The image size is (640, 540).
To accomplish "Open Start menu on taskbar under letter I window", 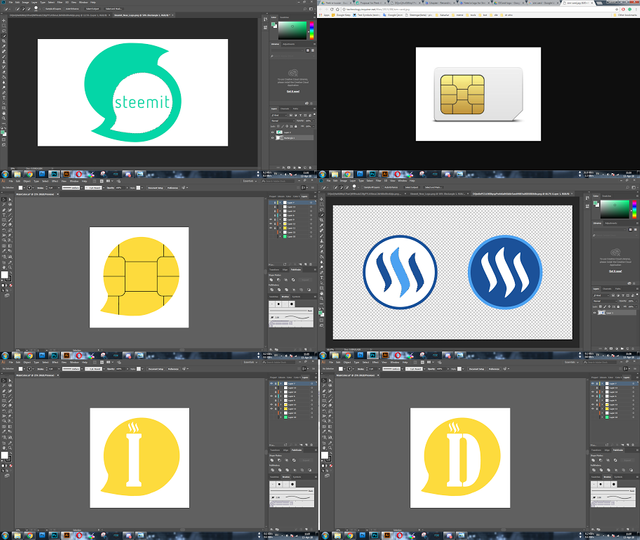I will [x=5, y=535].
